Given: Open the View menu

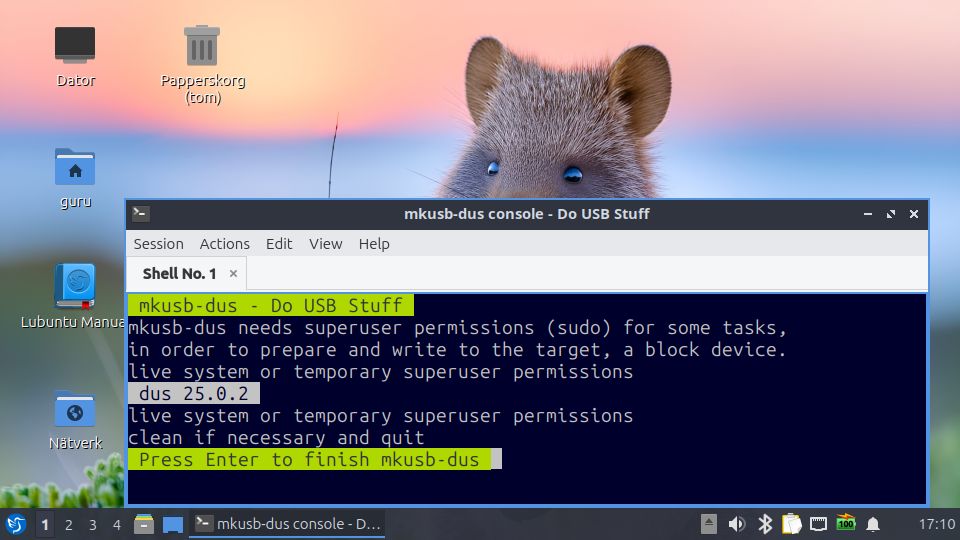Looking at the screenshot, I should [325, 244].
